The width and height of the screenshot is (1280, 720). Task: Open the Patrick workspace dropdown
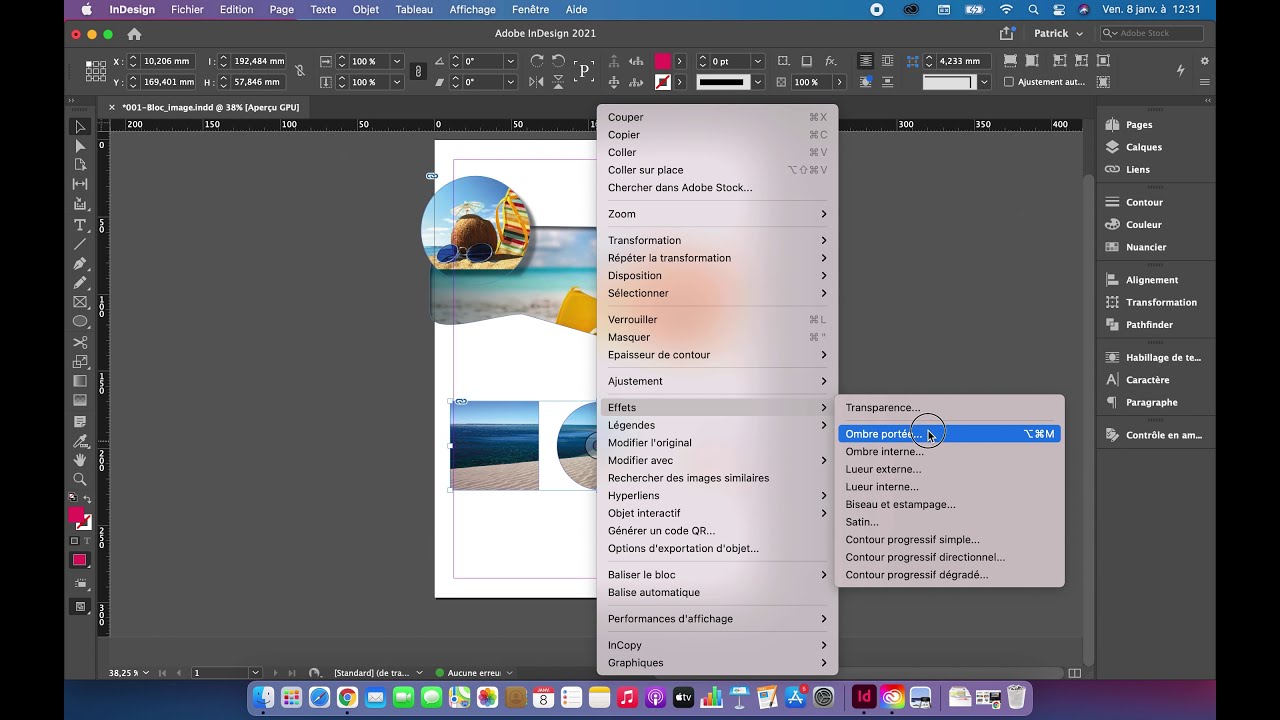click(1058, 33)
